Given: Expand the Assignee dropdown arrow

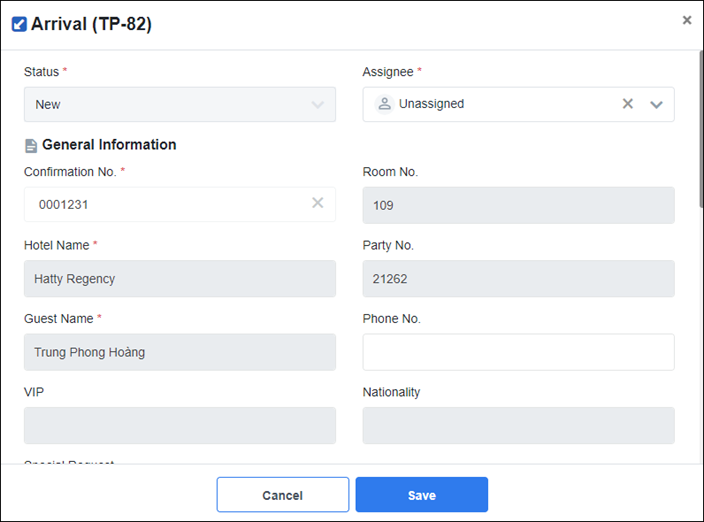Looking at the screenshot, I should (x=657, y=104).
